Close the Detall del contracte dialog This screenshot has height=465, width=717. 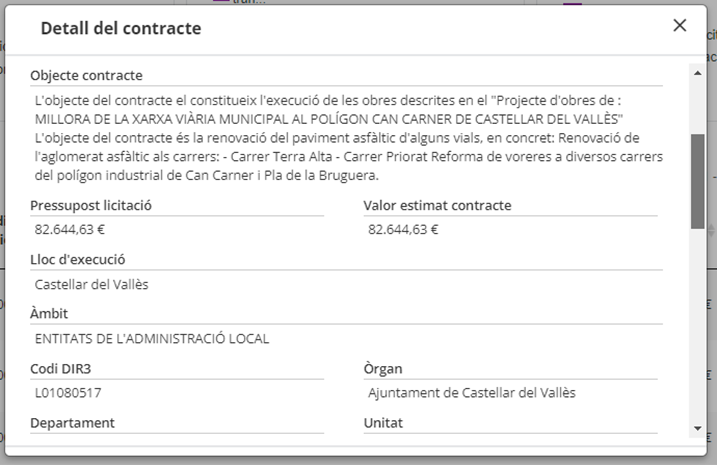click(680, 26)
